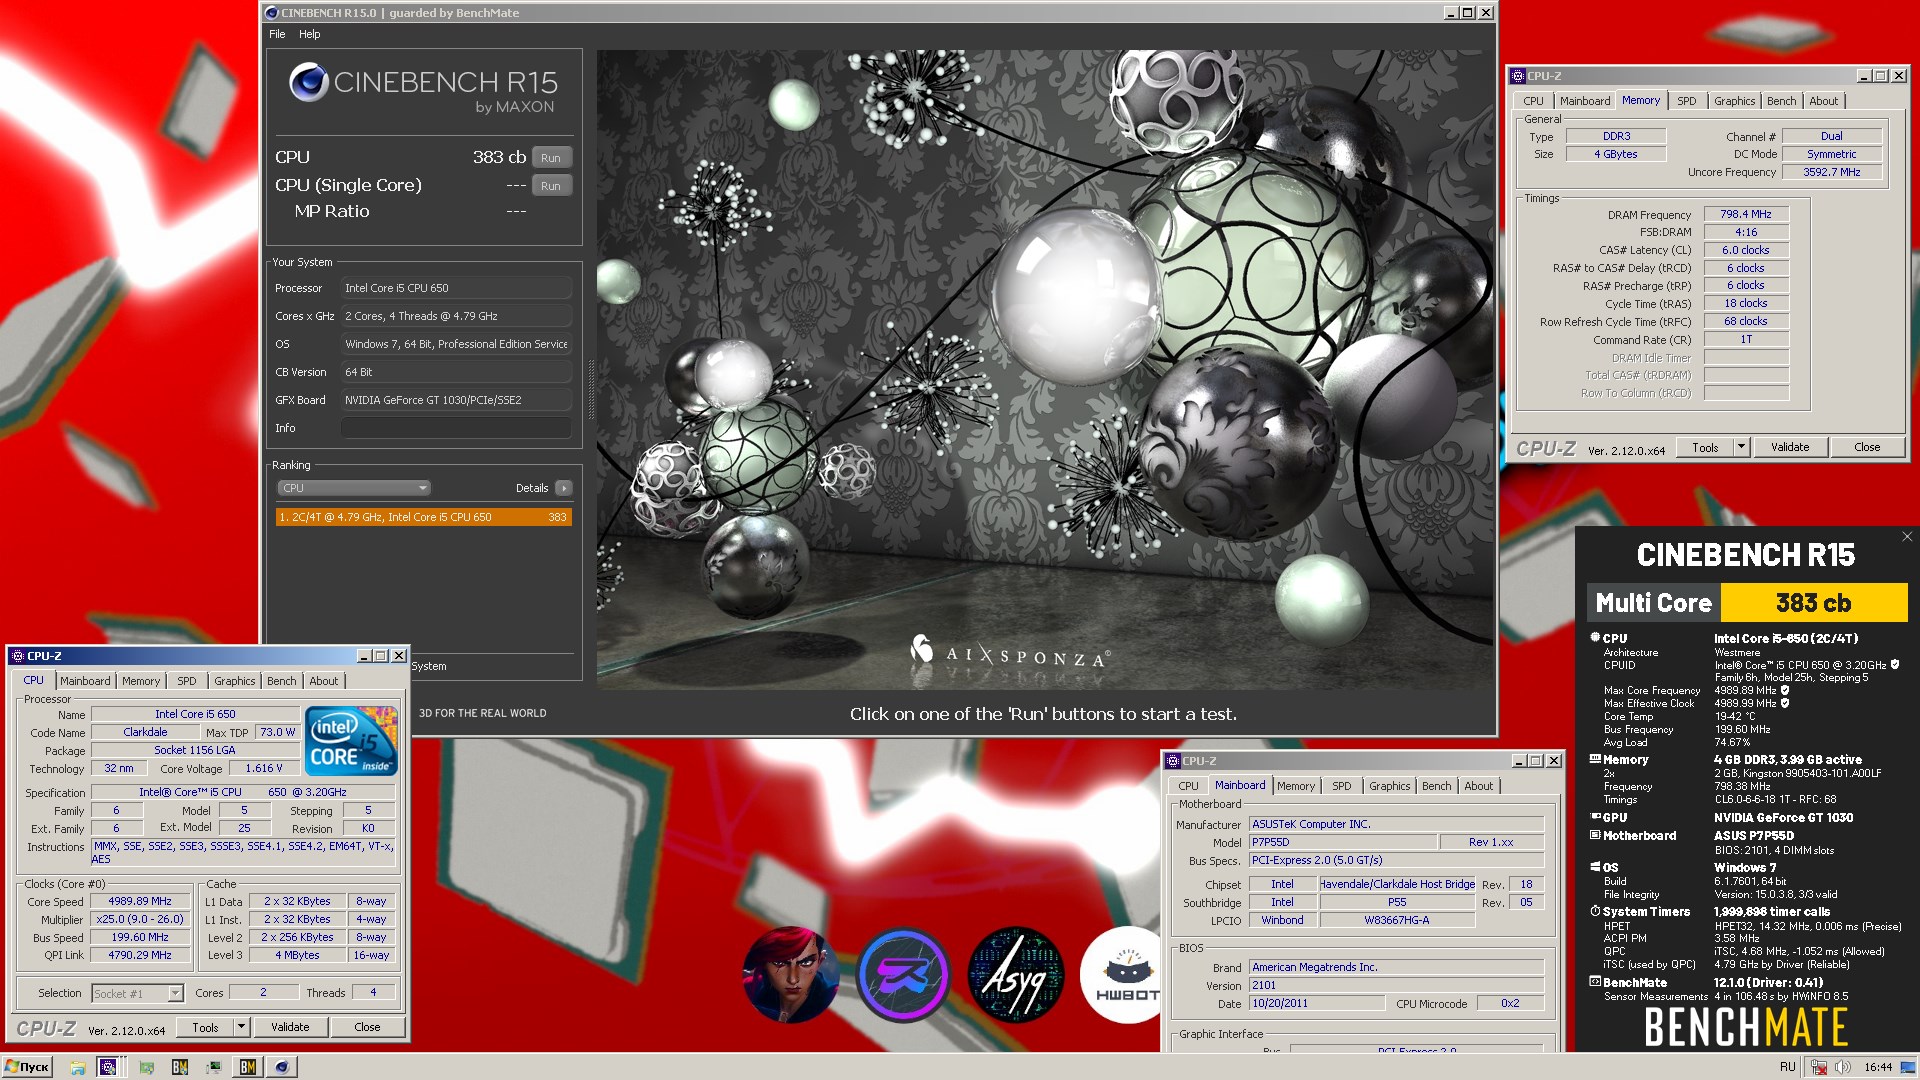Click Close button in CPU-Z Memory window
Image resolution: width=1920 pixels, height=1080 pixels.
(x=1867, y=447)
